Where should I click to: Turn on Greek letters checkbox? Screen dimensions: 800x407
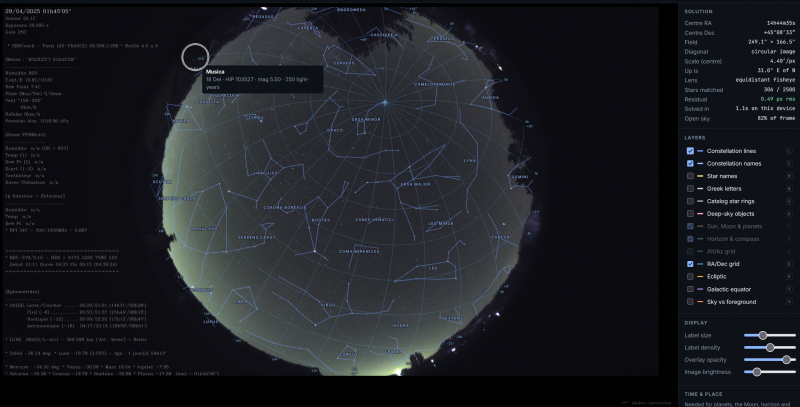point(690,189)
